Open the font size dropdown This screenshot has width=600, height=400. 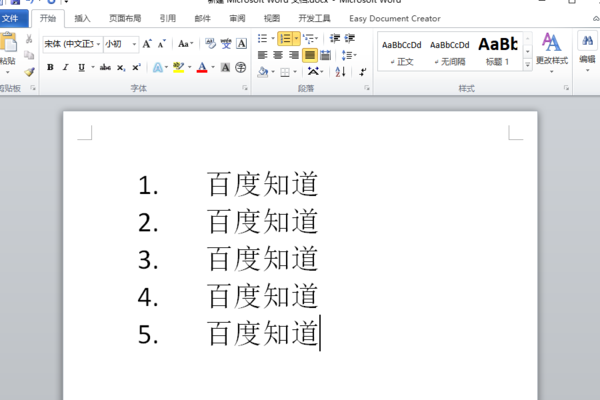pos(134,44)
